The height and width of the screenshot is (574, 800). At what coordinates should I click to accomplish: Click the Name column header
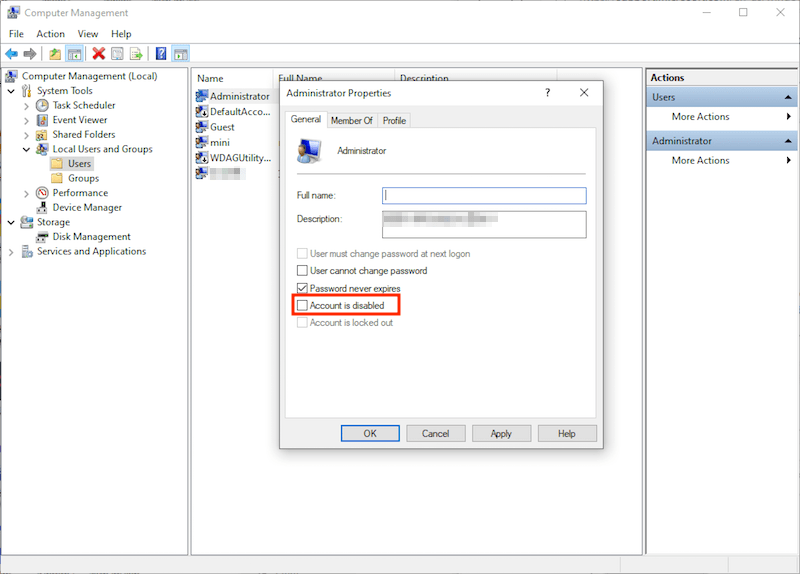pos(233,79)
